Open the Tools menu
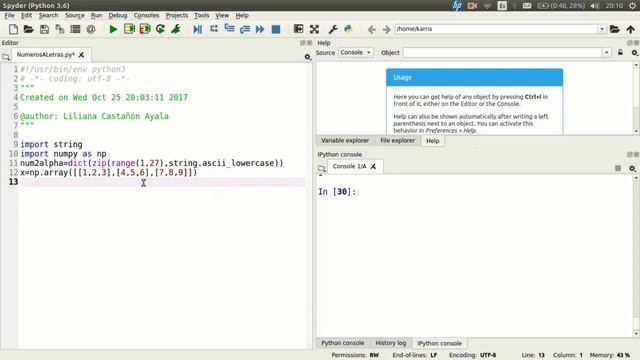Screen dimensions: 640x360 click(x=202, y=15)
